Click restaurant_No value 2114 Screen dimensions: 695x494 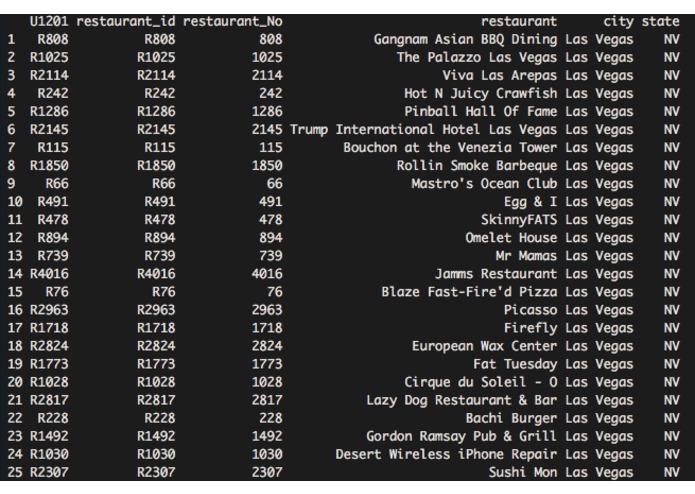tap(267, 76)
